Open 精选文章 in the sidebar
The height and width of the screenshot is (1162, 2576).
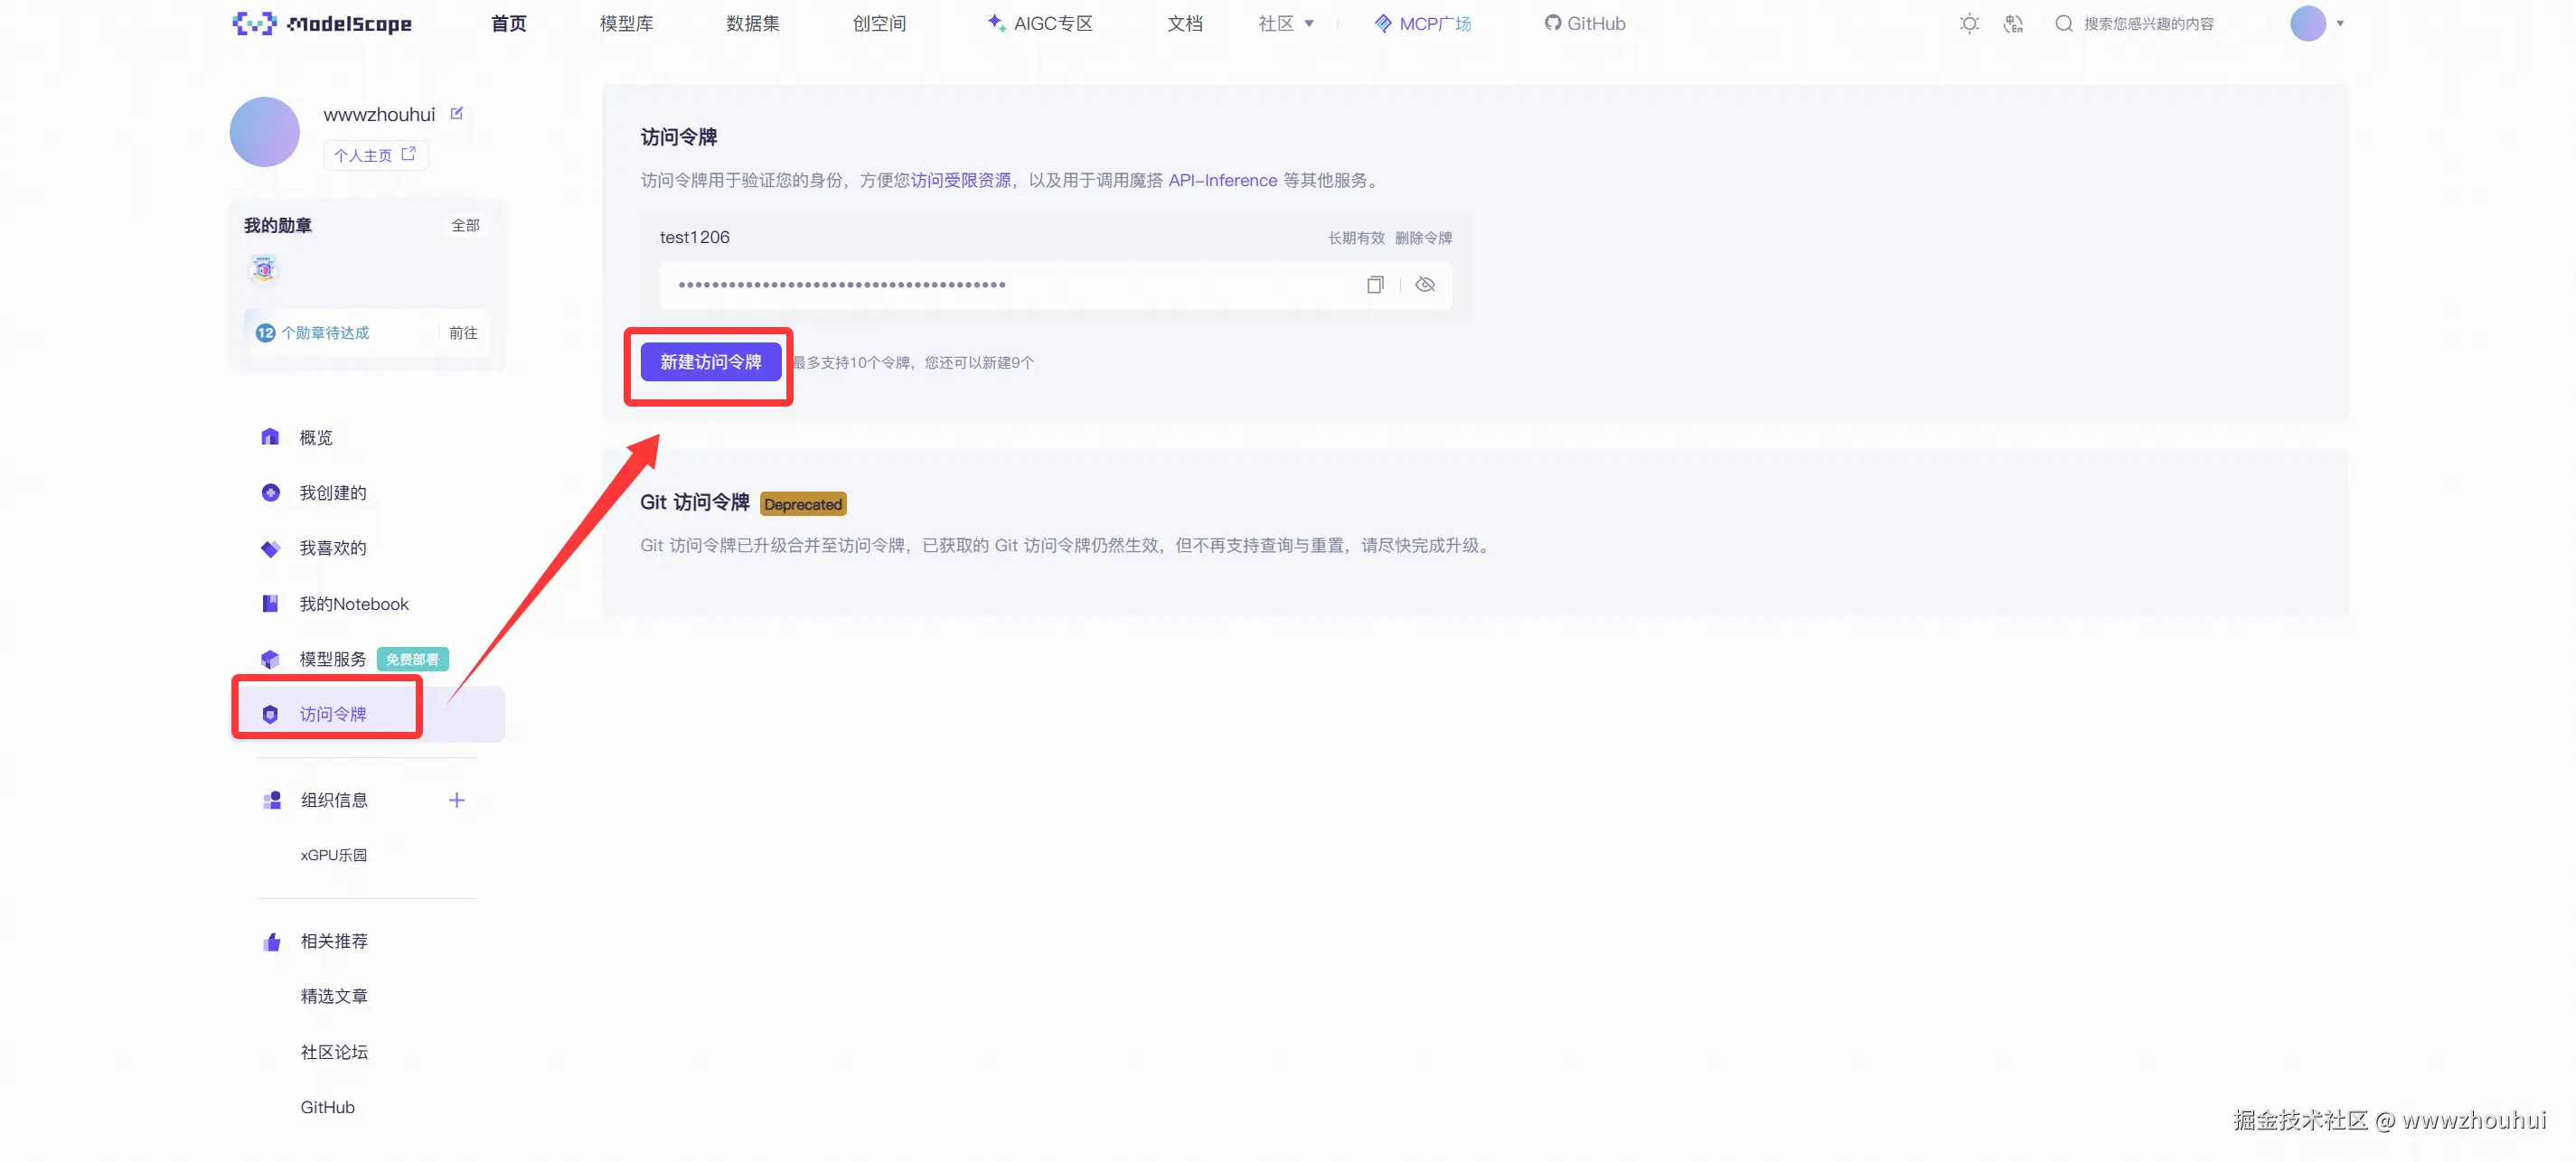[334, 996]
